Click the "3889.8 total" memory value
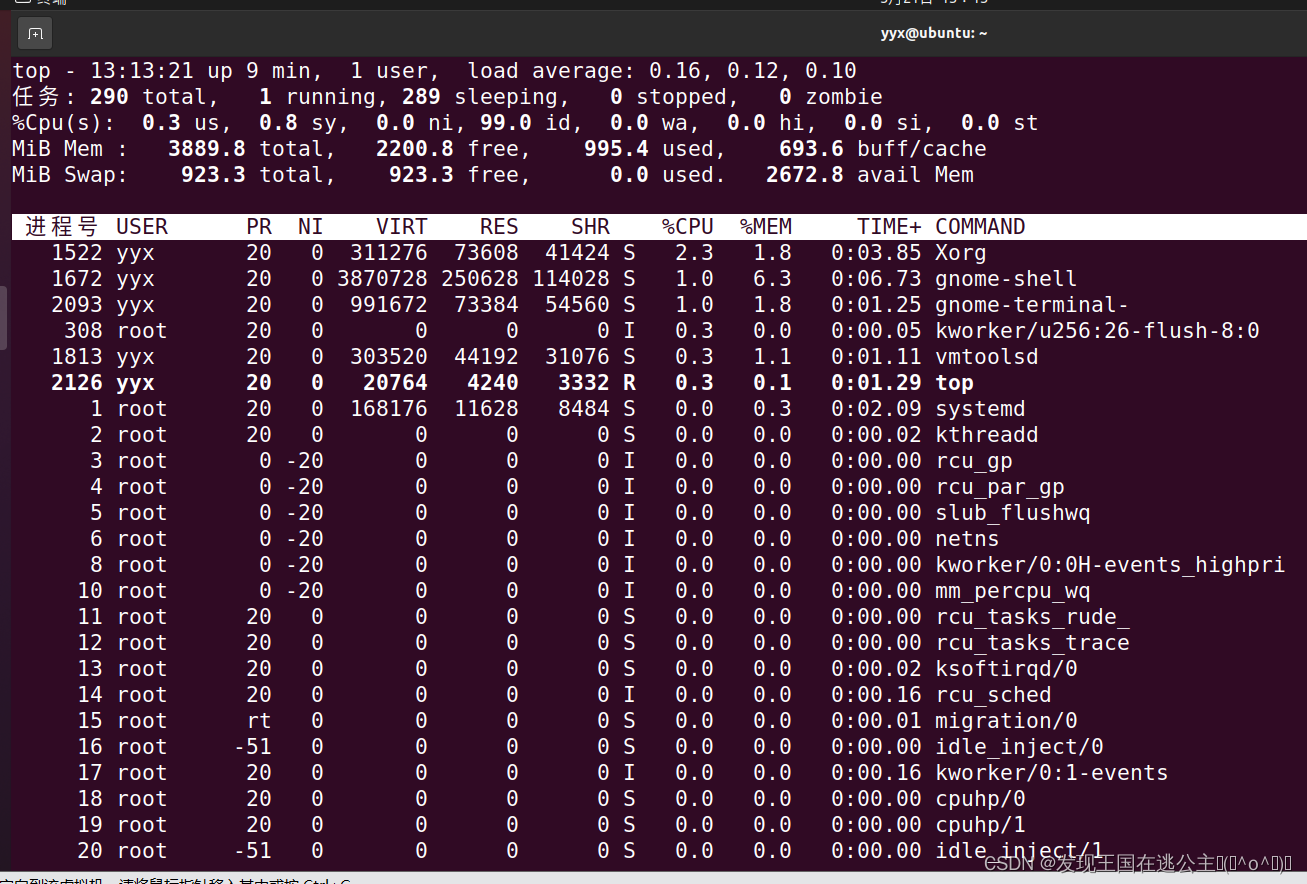The width and height of the screenshot is (1307, 884). coord(246,149)
